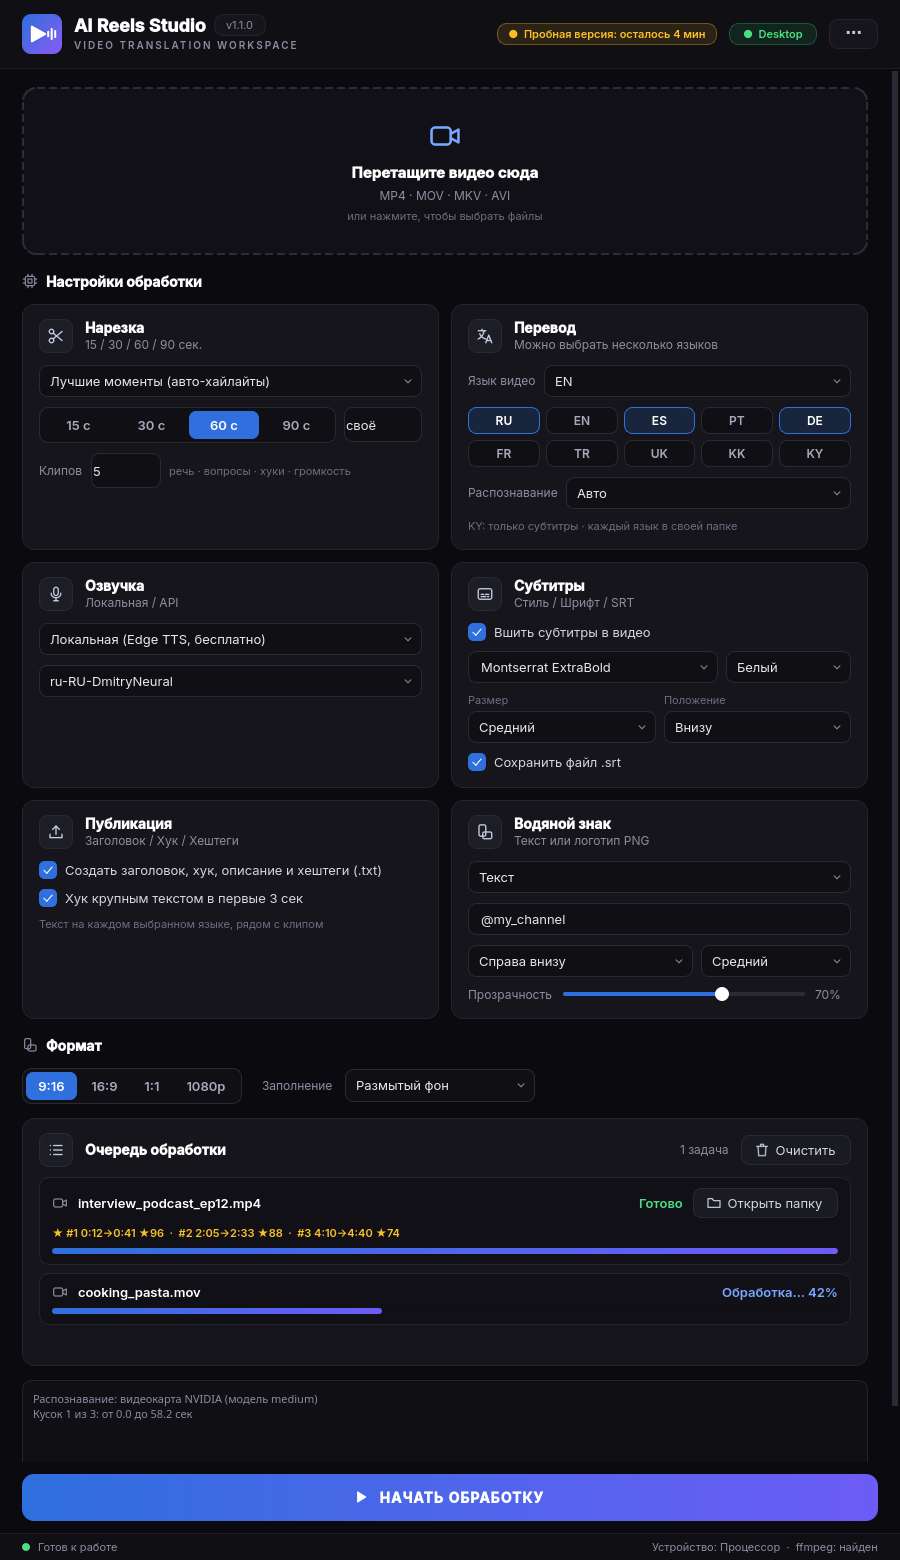This screenshot has height=1560, width=900.
Task: Select 1080p format
Action: pyautogui.click(x=206, y=1086)
